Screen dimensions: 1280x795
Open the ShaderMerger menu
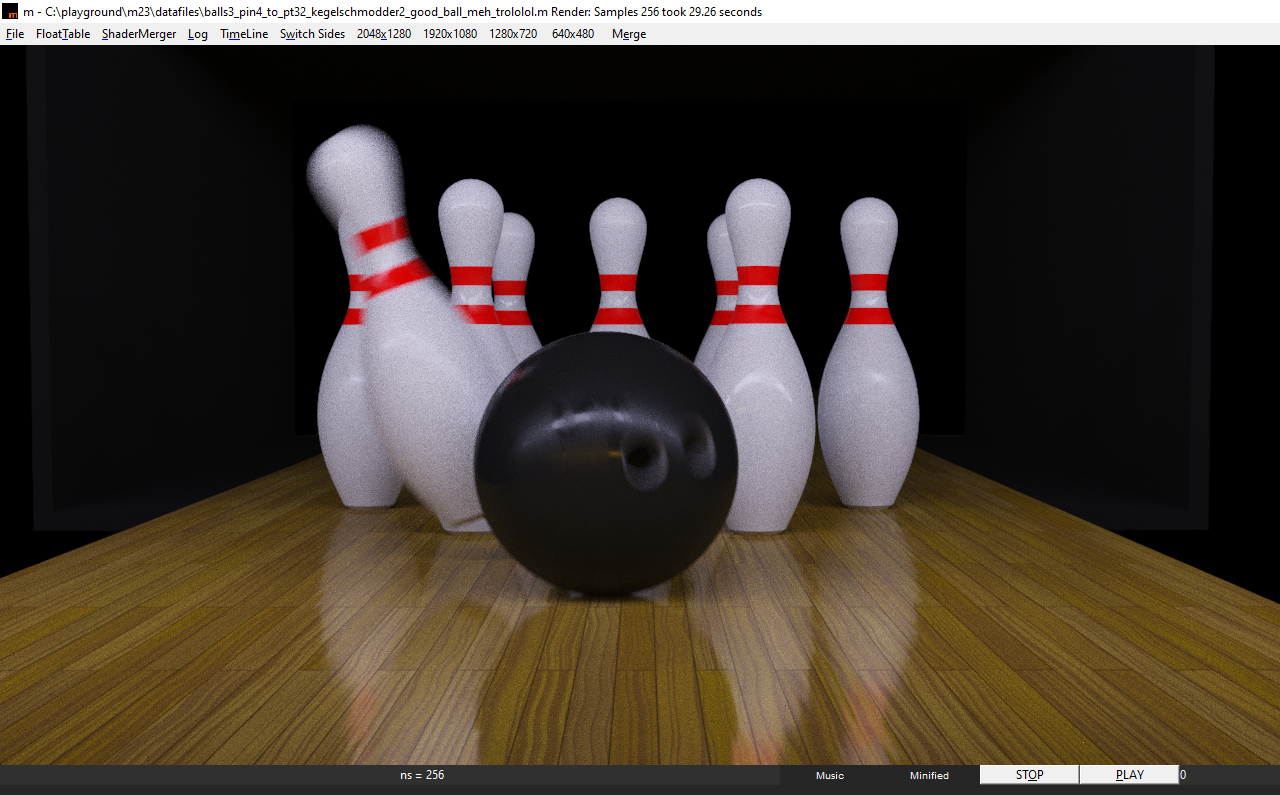(139, 34)
